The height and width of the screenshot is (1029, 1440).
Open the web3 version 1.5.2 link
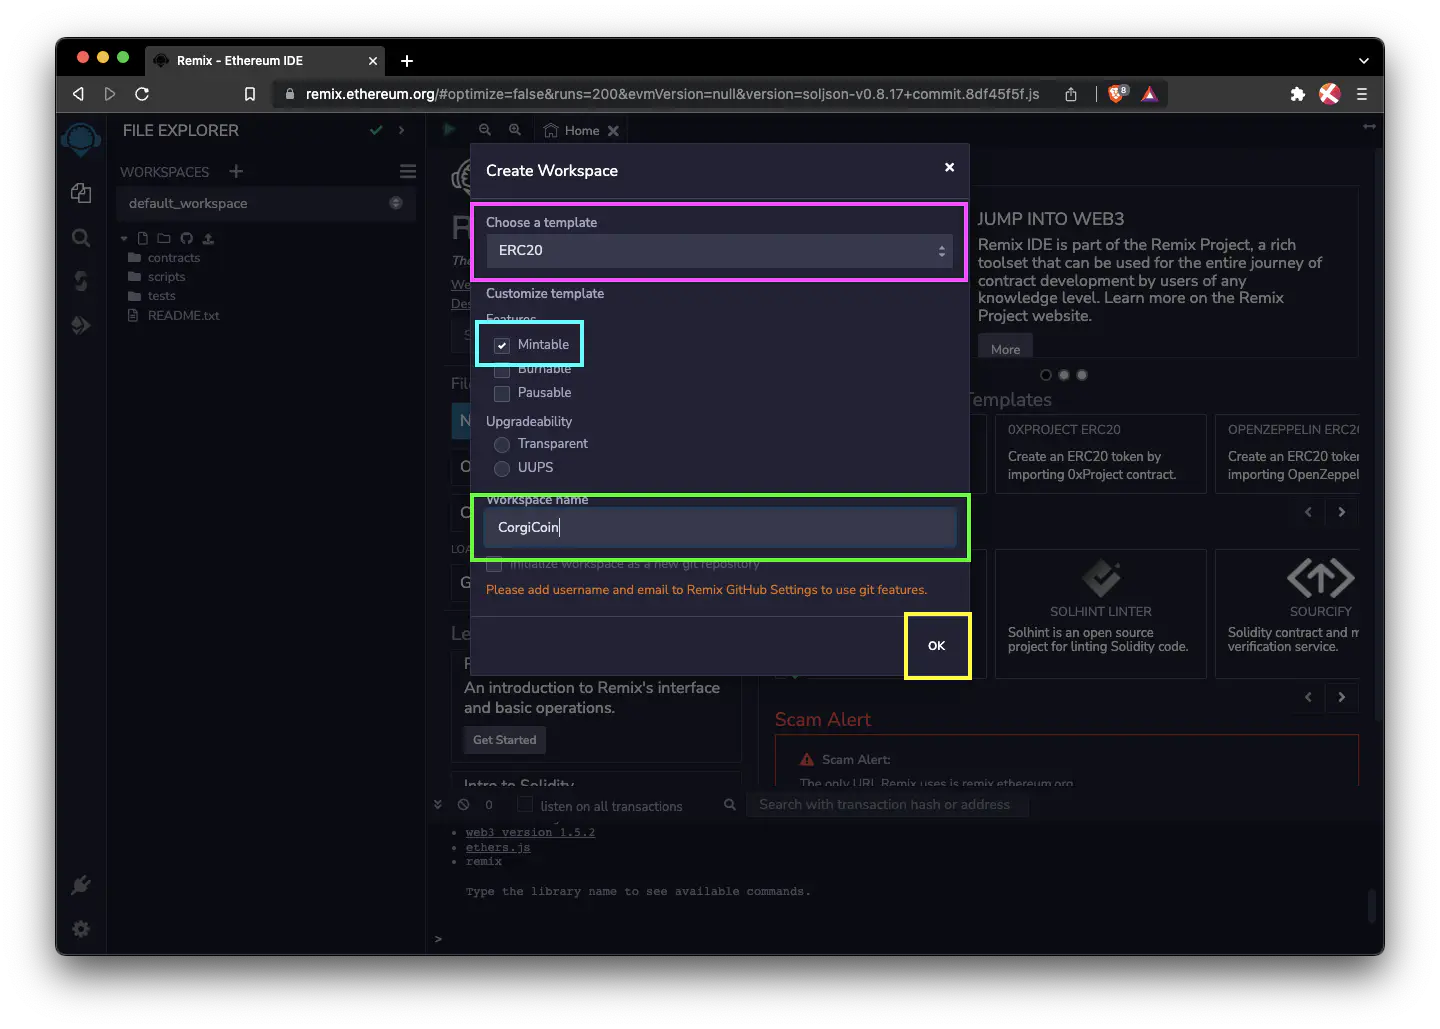pos(530,832)
